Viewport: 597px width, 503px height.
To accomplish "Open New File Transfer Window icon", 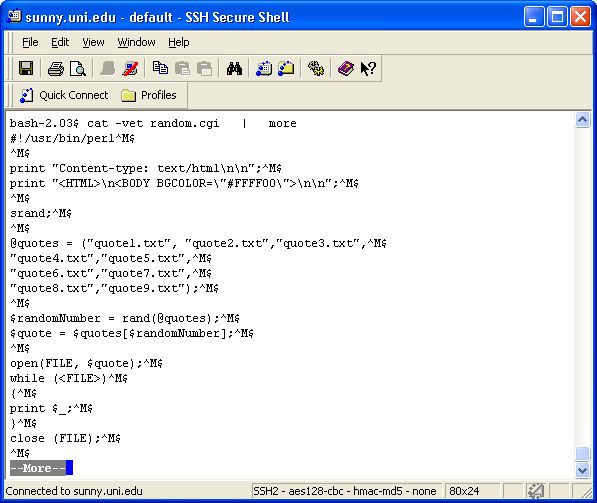I will [286, 69].
